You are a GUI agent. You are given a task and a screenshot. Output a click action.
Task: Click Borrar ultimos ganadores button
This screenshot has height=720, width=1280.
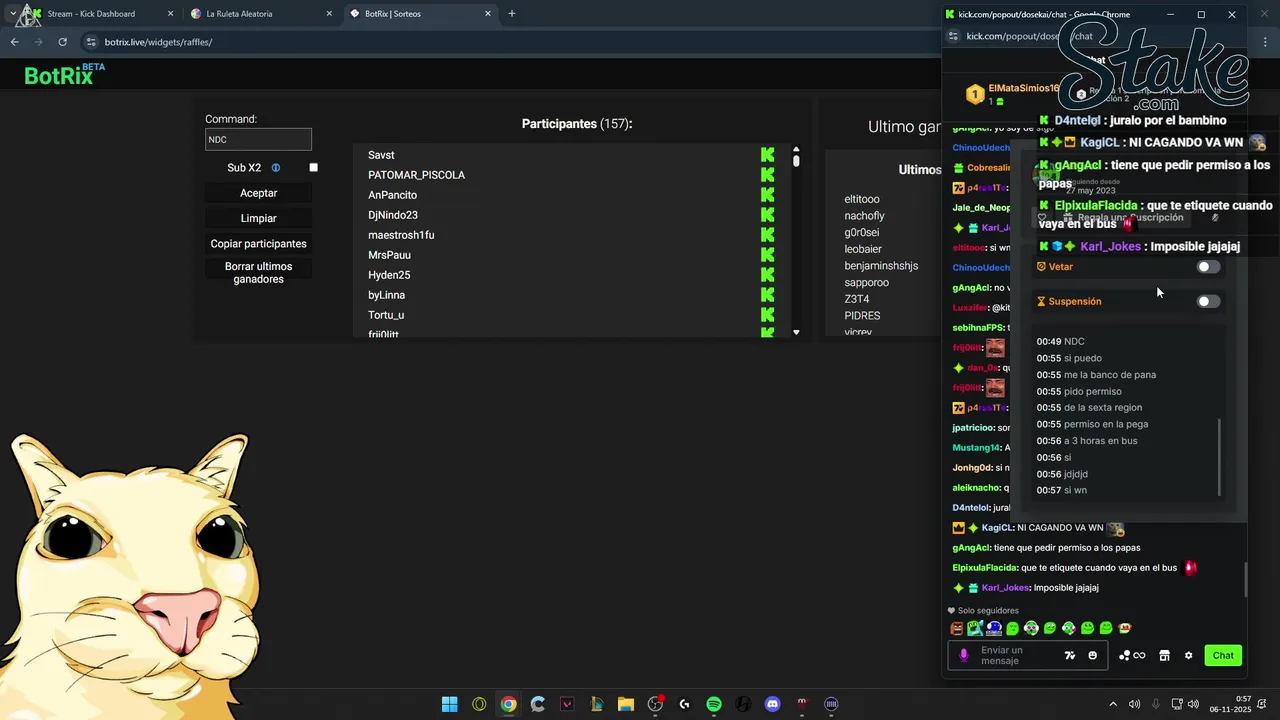(259, 273)
